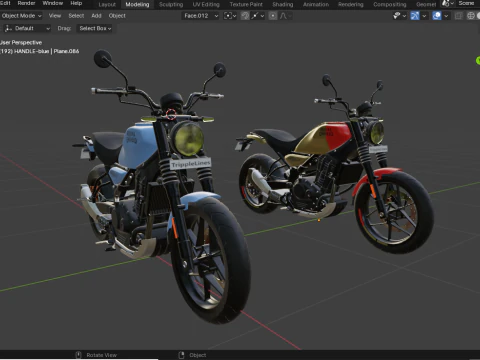Open the Object menu

tap(117, 16)
